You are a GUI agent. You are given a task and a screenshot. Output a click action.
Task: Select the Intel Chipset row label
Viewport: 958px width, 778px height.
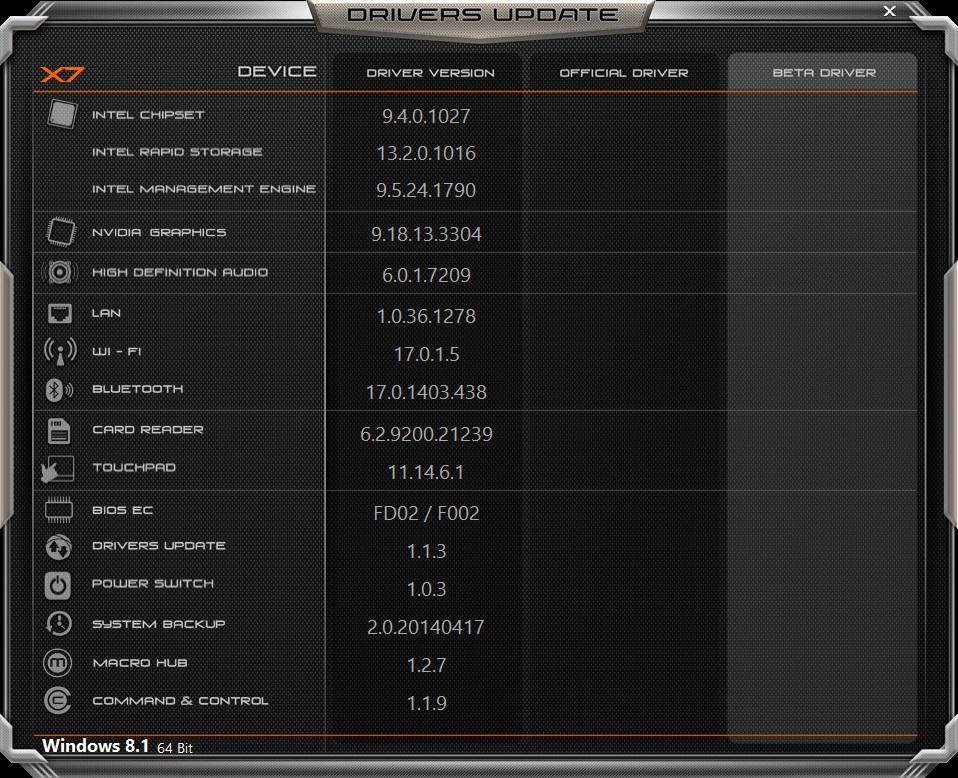[148, 115]
